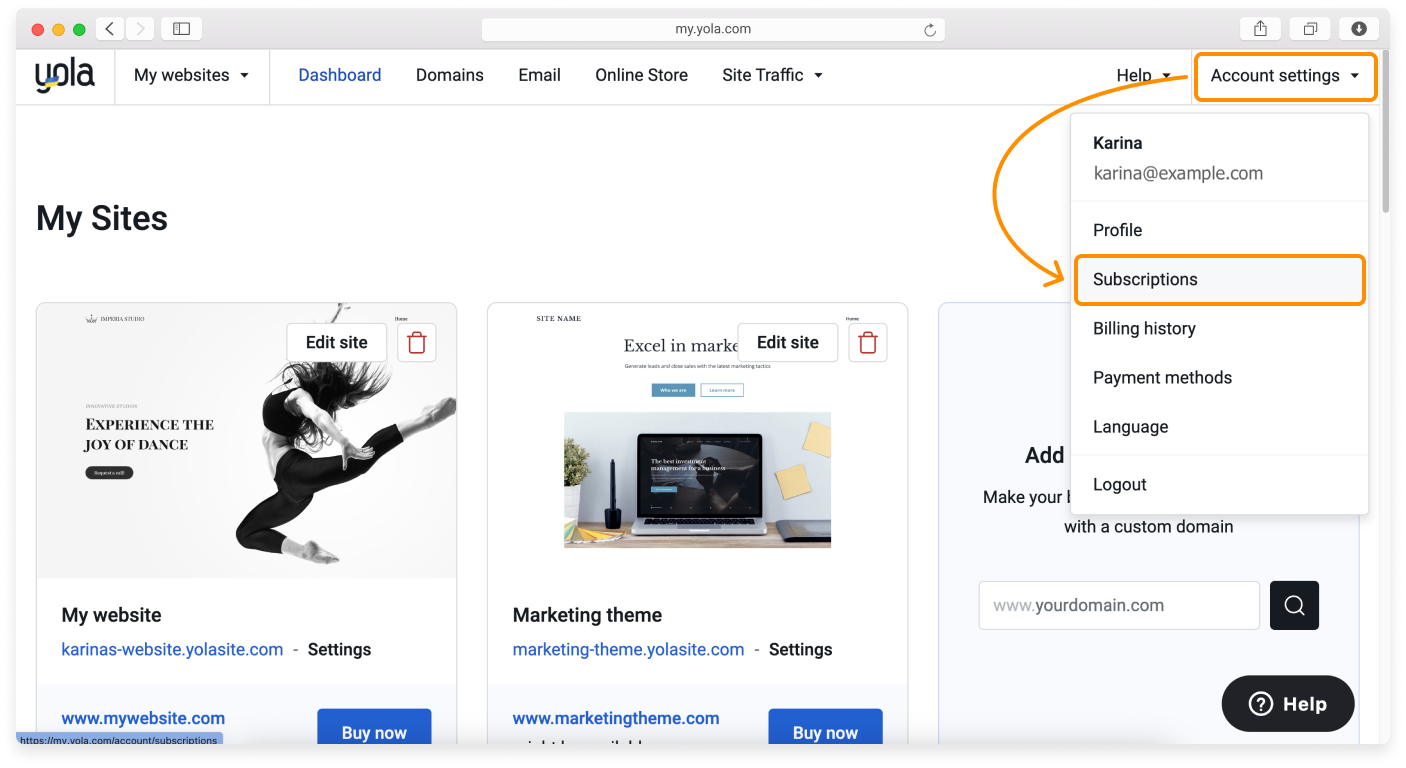Search for a custom domain with magnifier icon
This screenshot has width=1406, height=768.
coord(1294,605)
